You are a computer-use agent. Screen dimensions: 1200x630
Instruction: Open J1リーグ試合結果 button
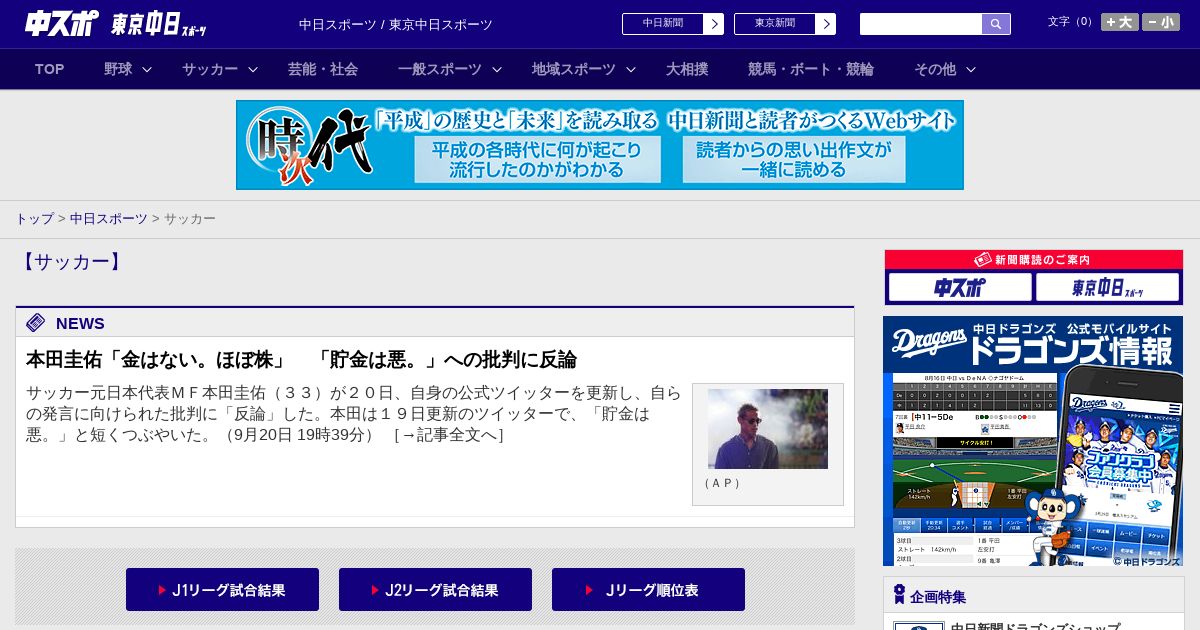[222, 590]
